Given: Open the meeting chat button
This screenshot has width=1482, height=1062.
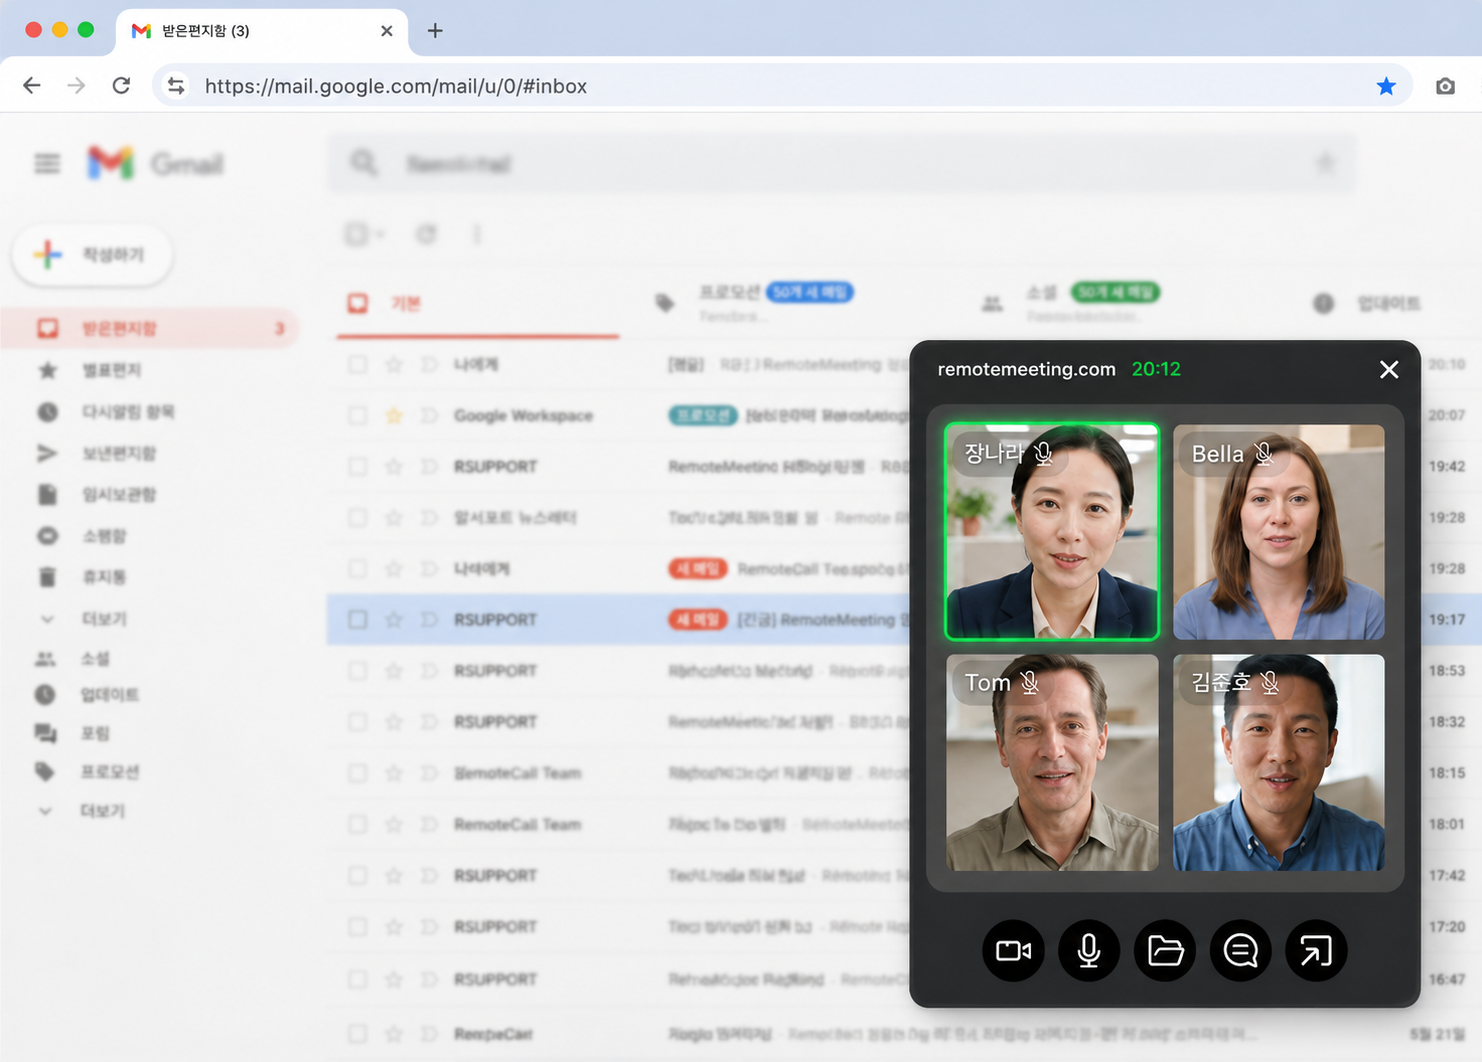Looking at the screenshot, I should tap(1240, 950).
